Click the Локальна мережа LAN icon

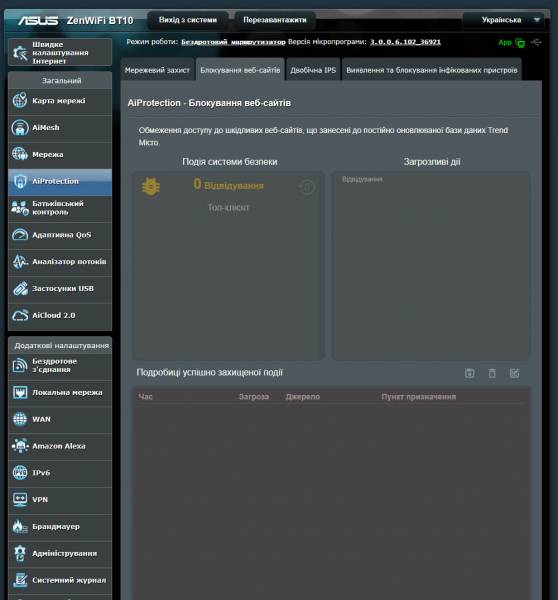point(20,392)
